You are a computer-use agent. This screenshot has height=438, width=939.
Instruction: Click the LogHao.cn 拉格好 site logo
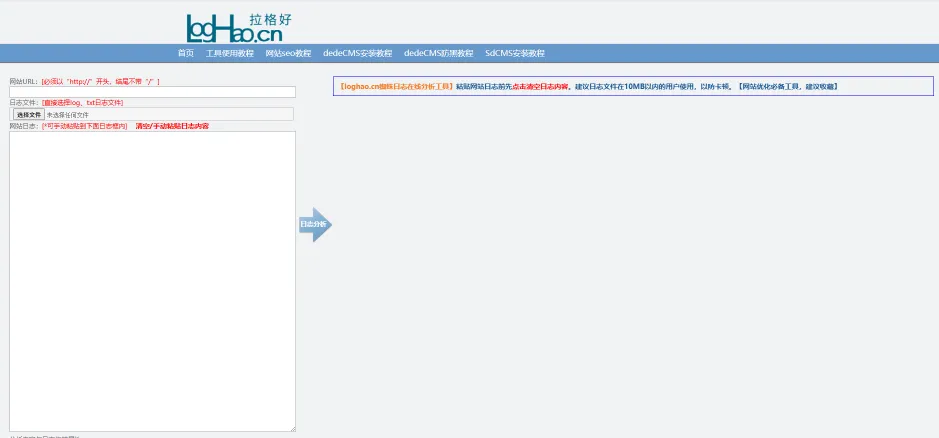pyautogui.click(x=240, y=28)
